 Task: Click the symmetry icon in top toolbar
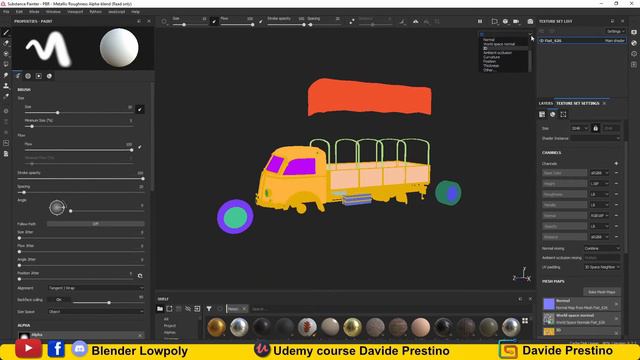click(x=416, y=21)
